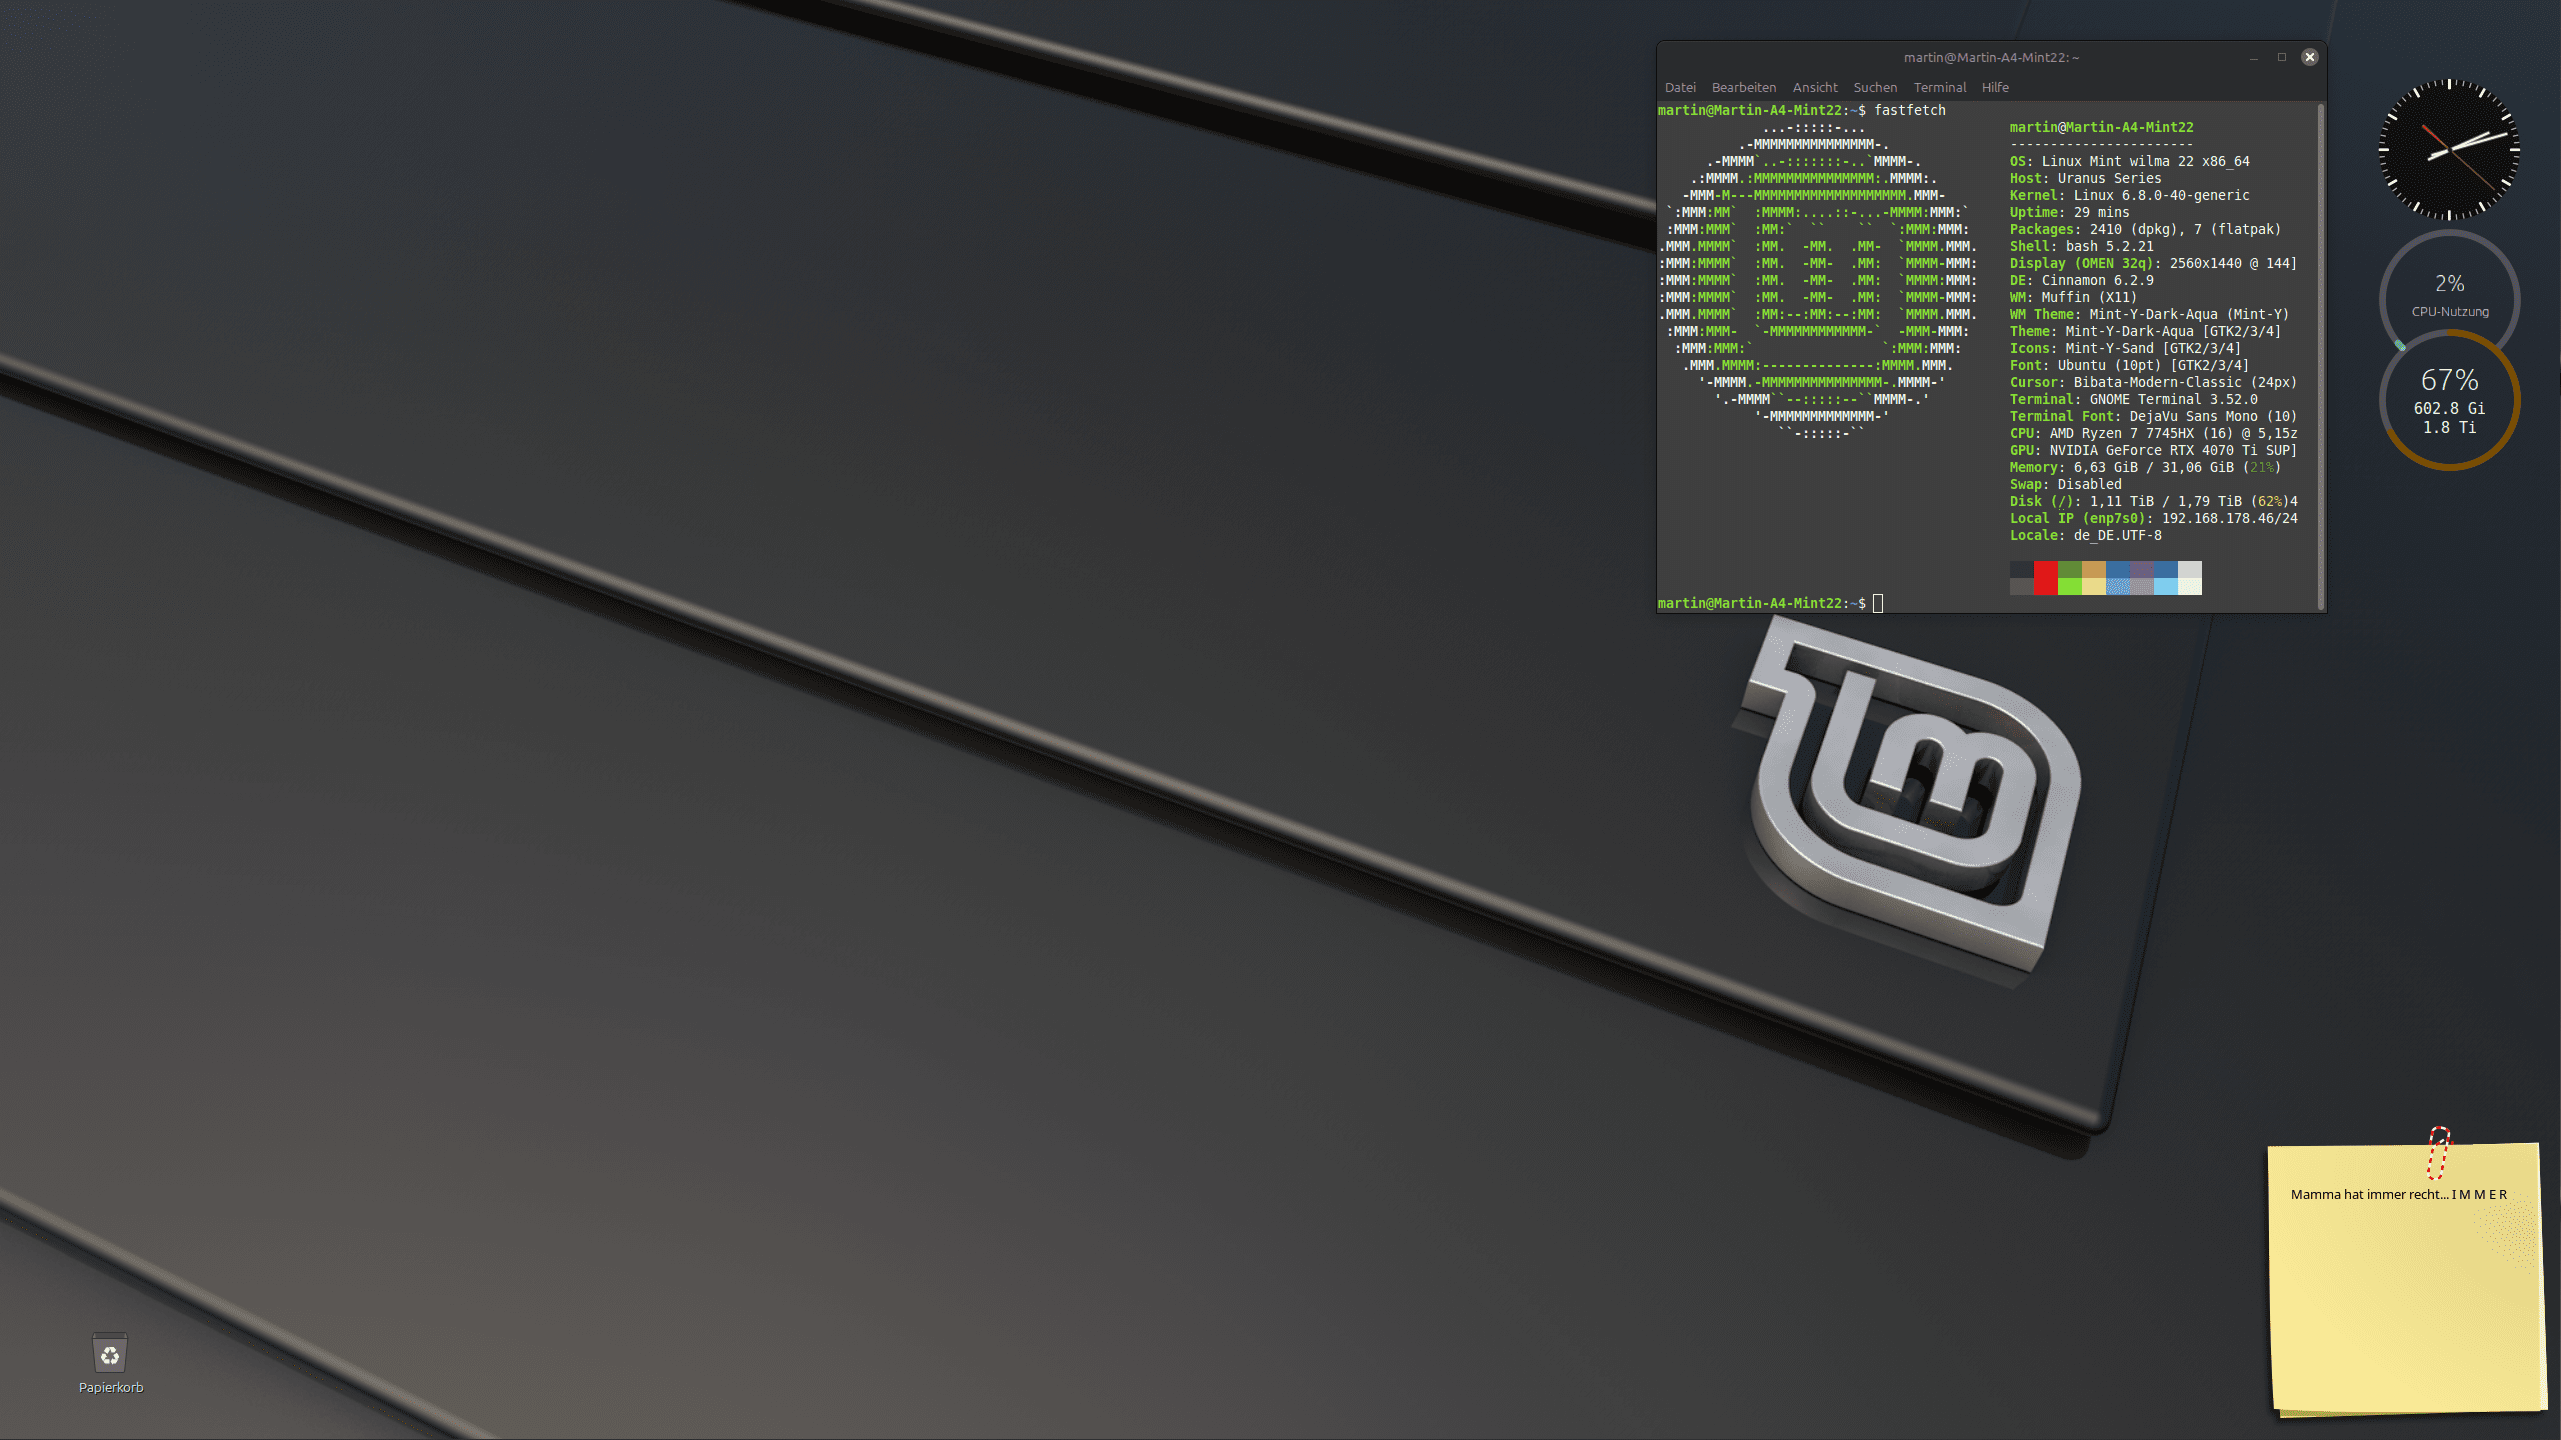This screenshot has width=2561, height=1440.
Task: Click the 'fastfetch' command text in the terminal
Action: click(x=1909, y=110)
